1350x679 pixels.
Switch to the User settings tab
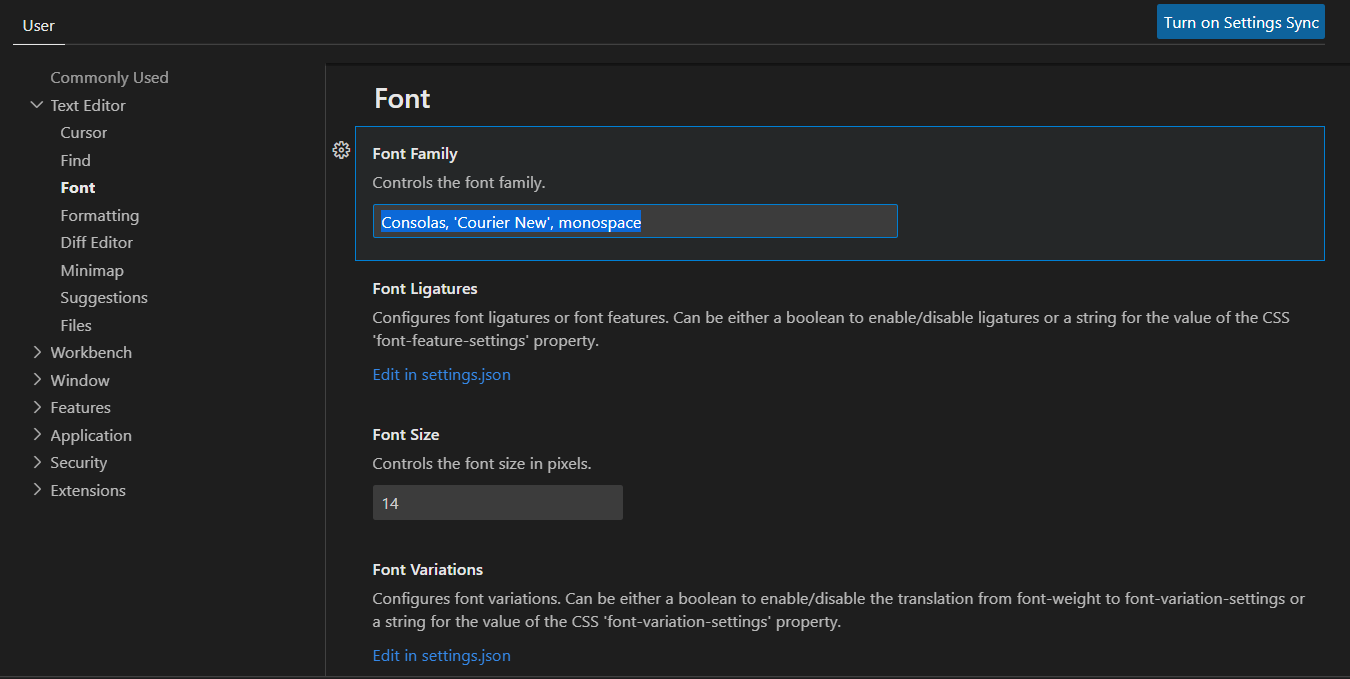[39, 25]
